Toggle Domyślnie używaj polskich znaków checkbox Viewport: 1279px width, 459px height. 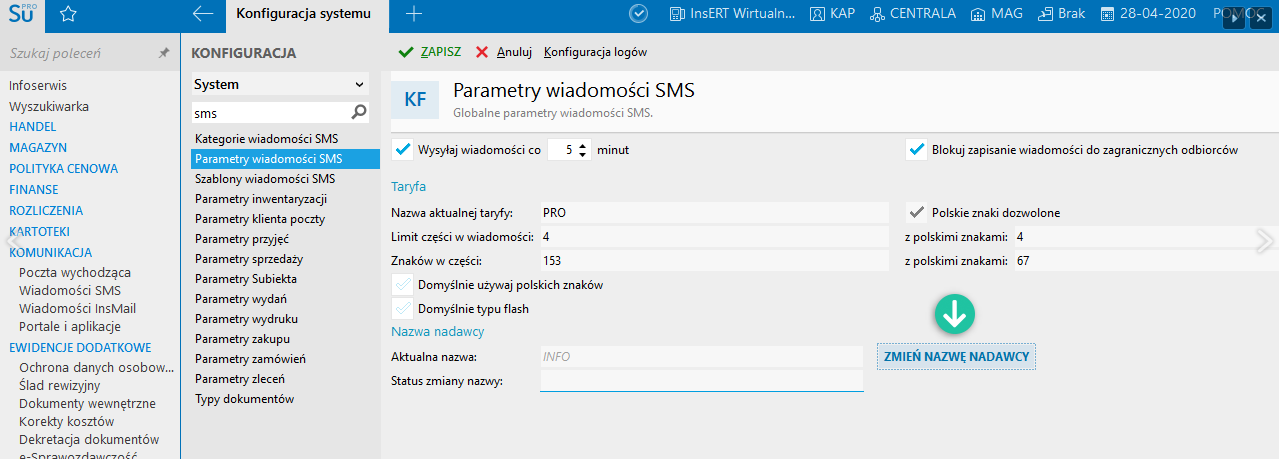pos(403,285)
